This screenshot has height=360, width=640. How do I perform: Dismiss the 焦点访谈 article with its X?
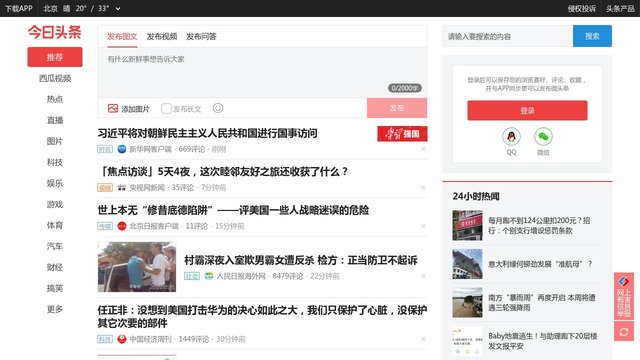[x=423, y=187]
